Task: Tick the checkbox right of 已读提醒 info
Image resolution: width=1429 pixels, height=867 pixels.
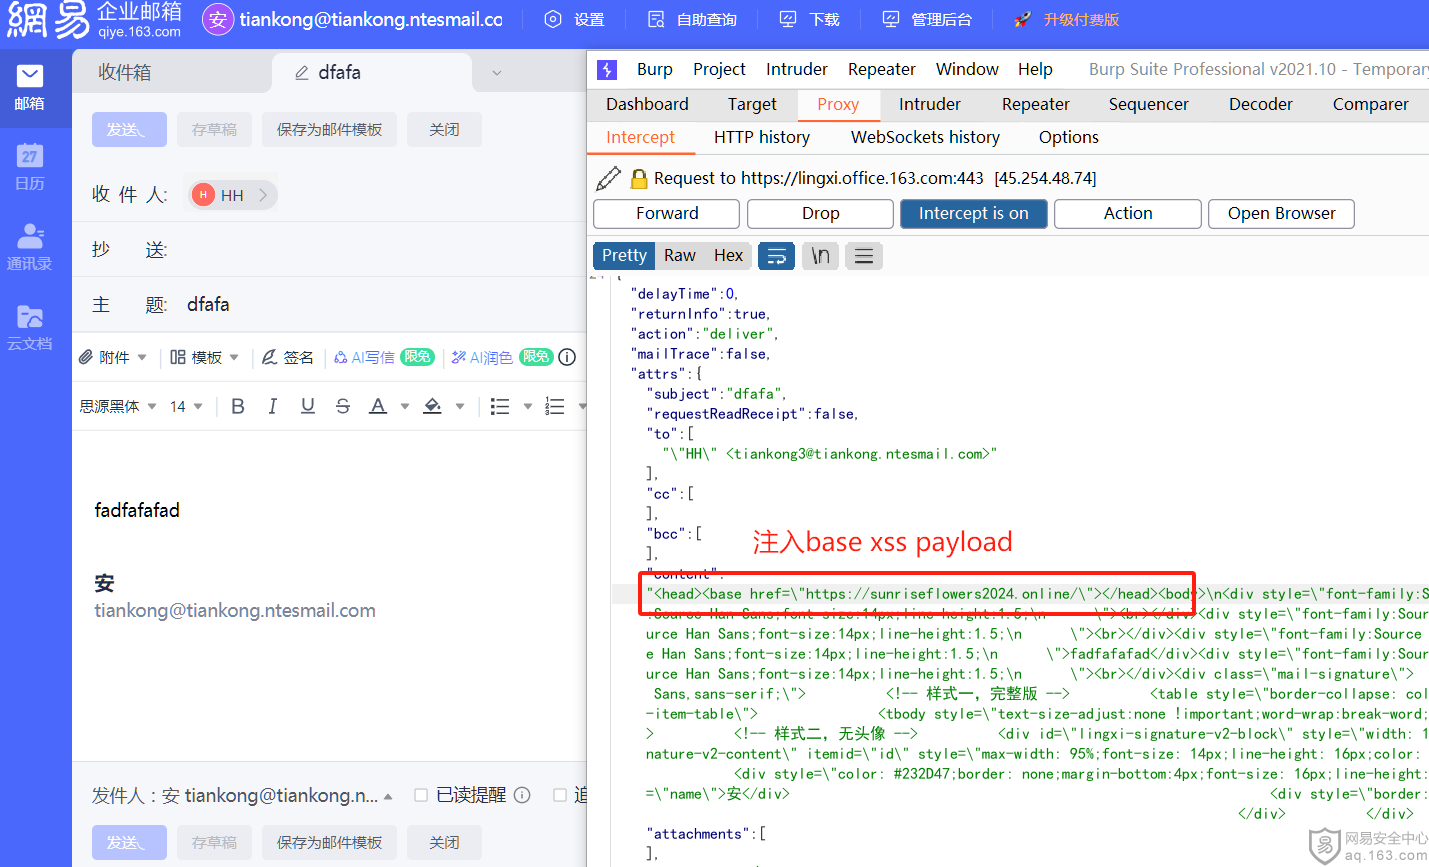Action: pos(560,795)
